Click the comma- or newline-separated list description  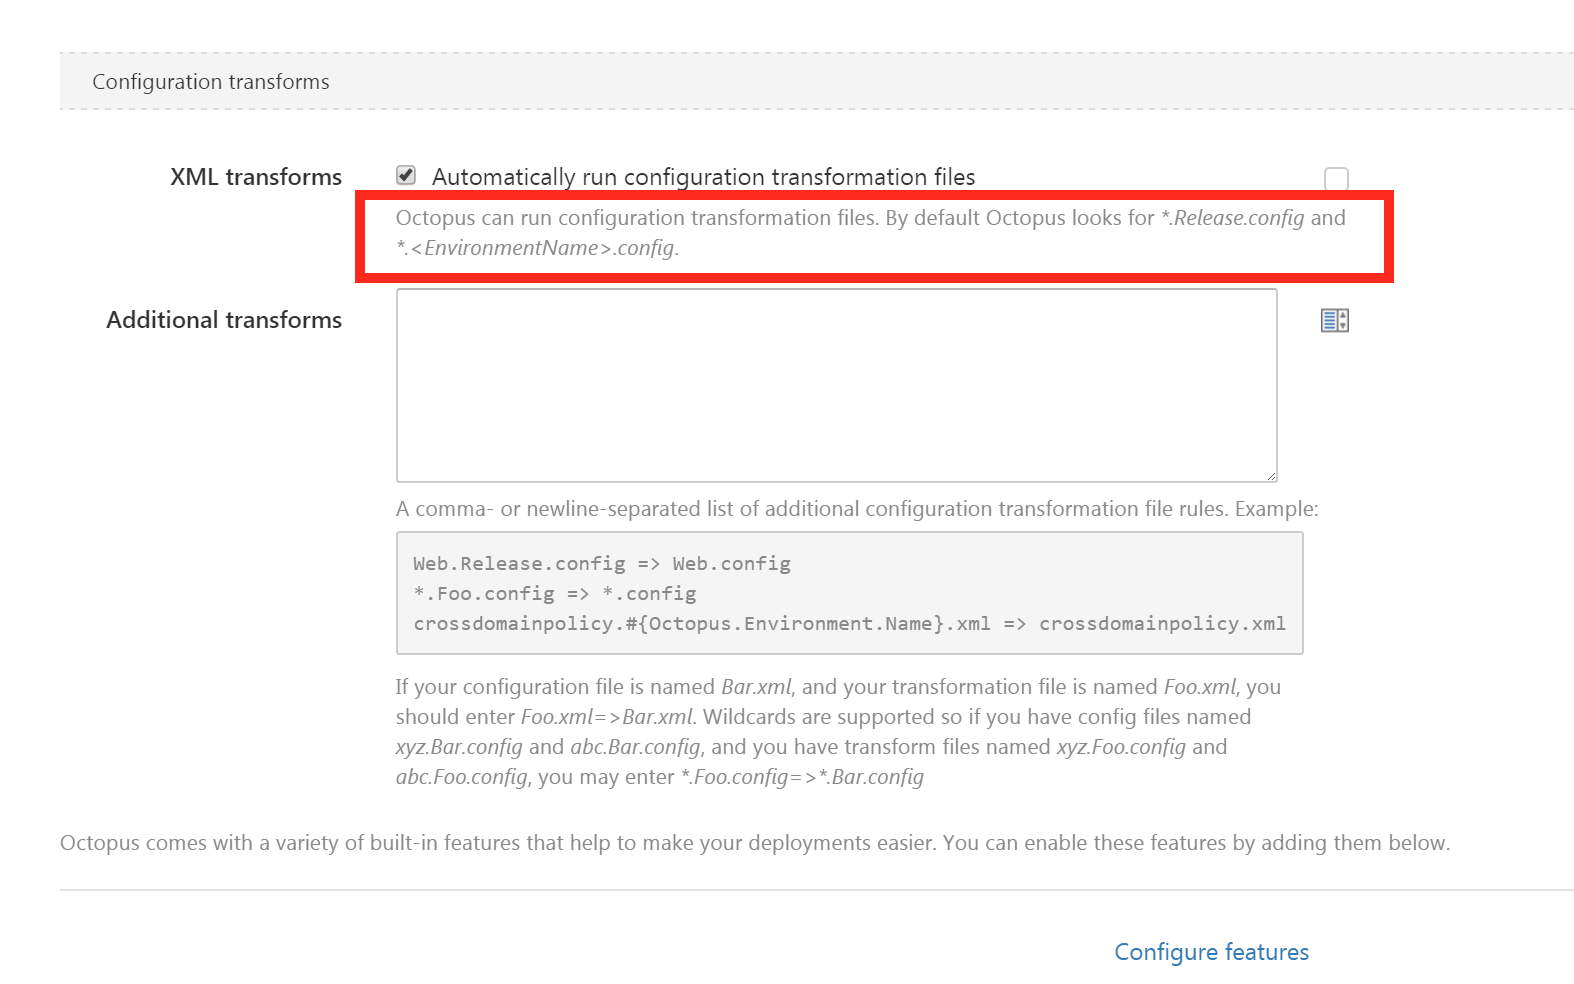857,509
